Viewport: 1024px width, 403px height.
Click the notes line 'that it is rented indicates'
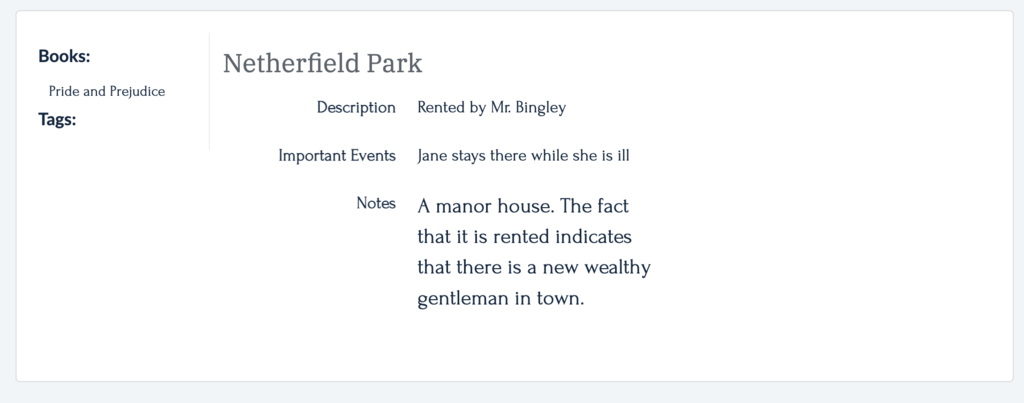pos(524,236)
